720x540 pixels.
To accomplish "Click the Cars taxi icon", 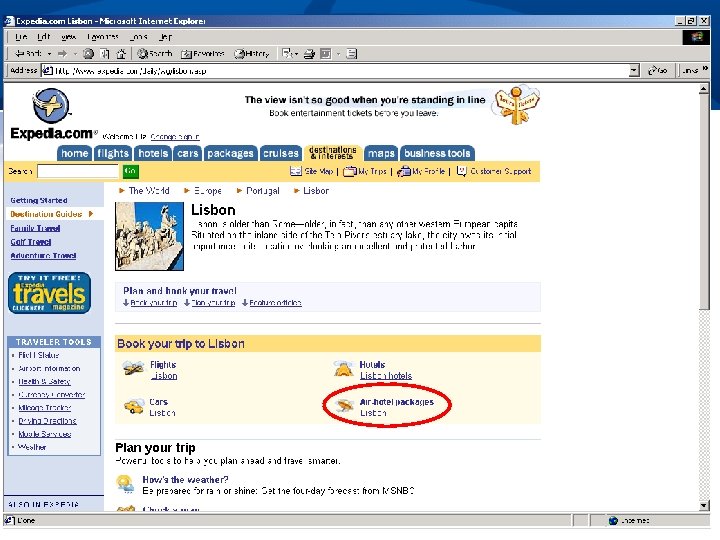I will tap(134, 406).
